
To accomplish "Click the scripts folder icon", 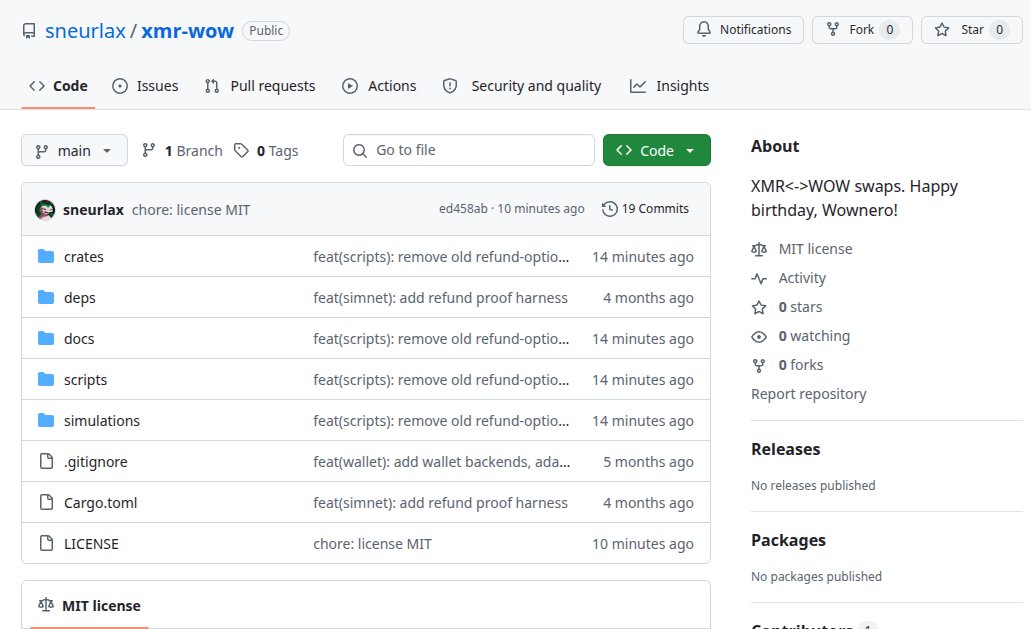I will (46, 379).
